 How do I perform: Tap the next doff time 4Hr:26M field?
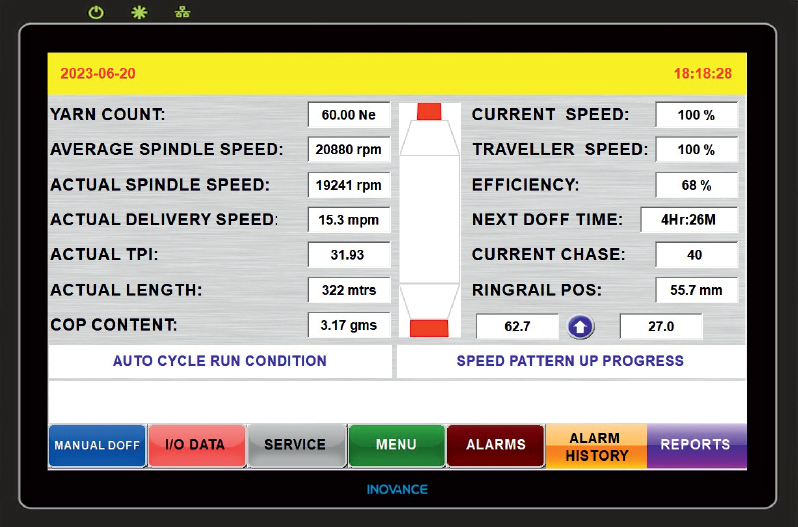click(x=689, y=220)
